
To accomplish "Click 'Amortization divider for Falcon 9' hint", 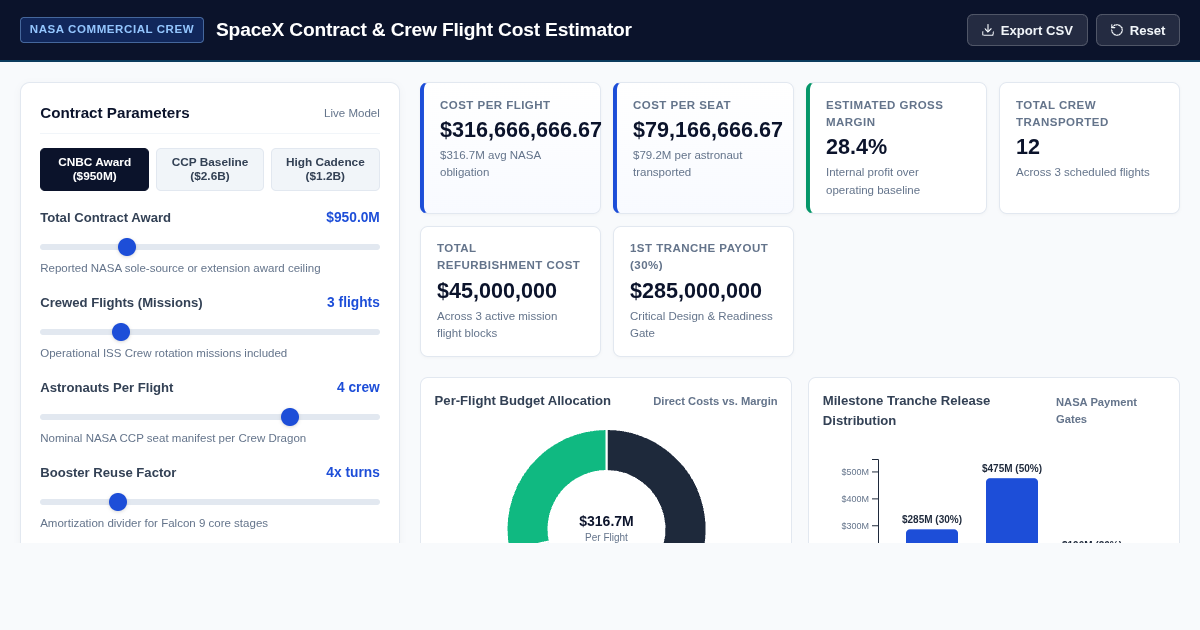I will pos(154,523).
